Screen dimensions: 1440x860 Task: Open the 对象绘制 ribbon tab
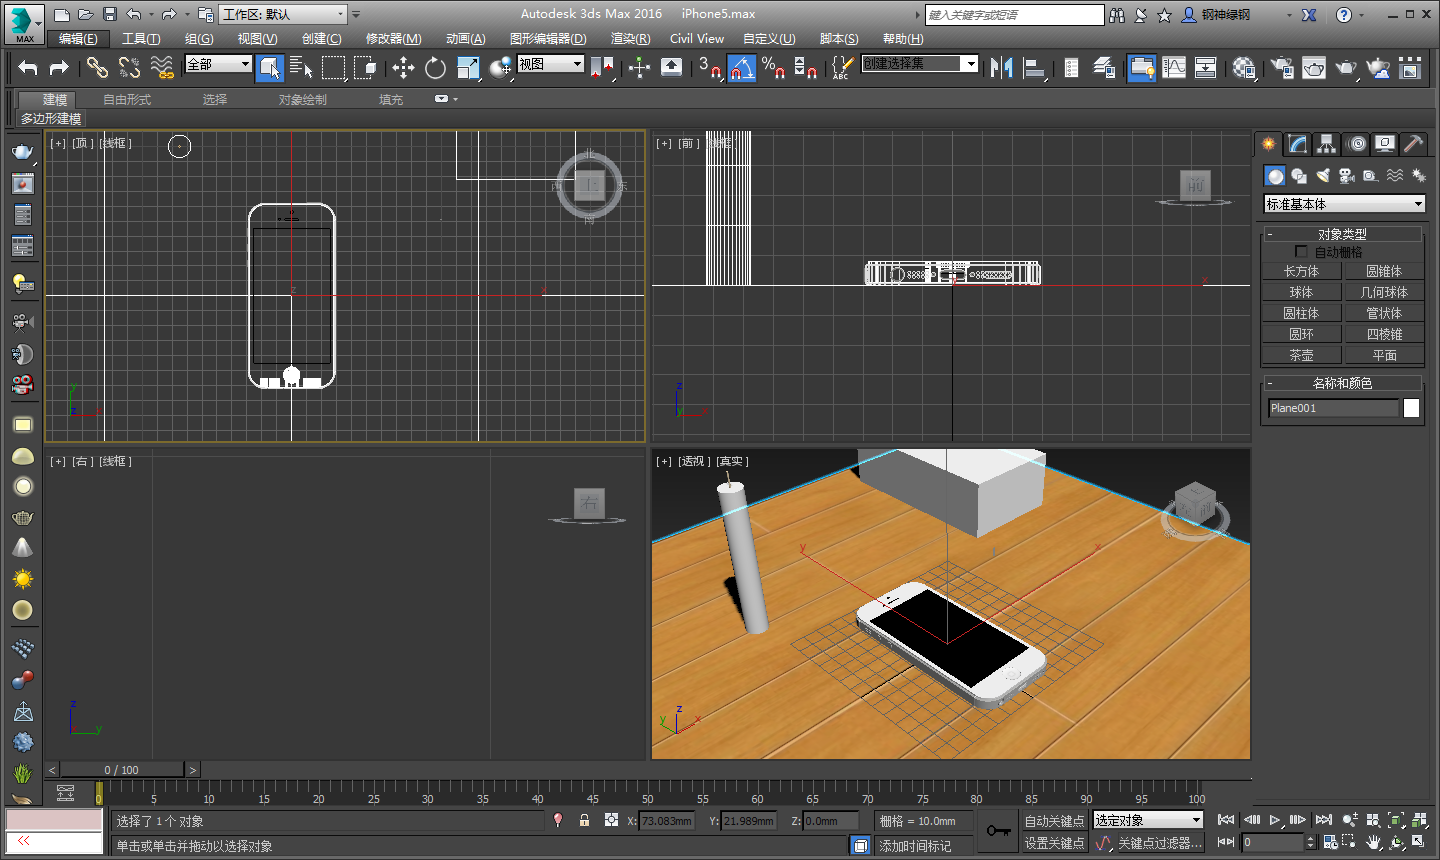[x=303, y=100]
